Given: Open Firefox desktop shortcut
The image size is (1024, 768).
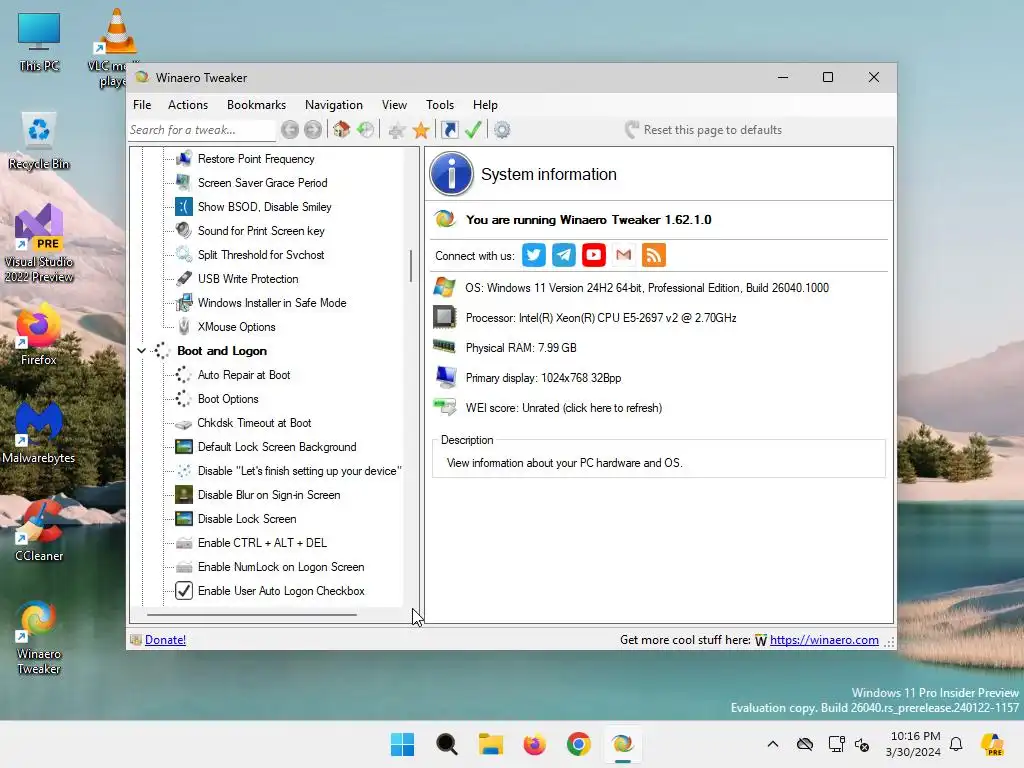Looking at the screenshot, I should click(39, 334).
